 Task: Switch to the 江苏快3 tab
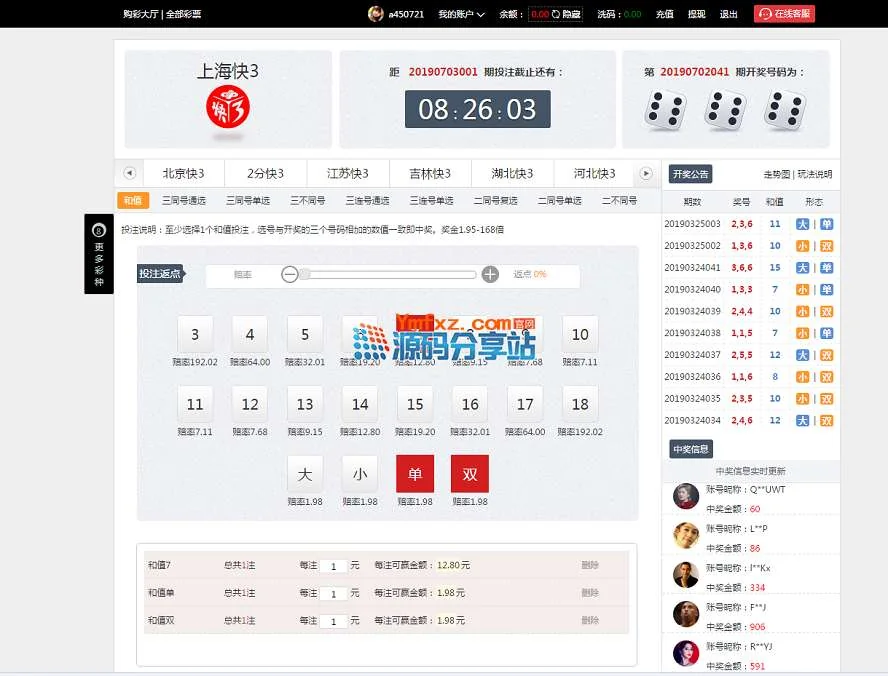pyautogui.click(x=347, y=173)
